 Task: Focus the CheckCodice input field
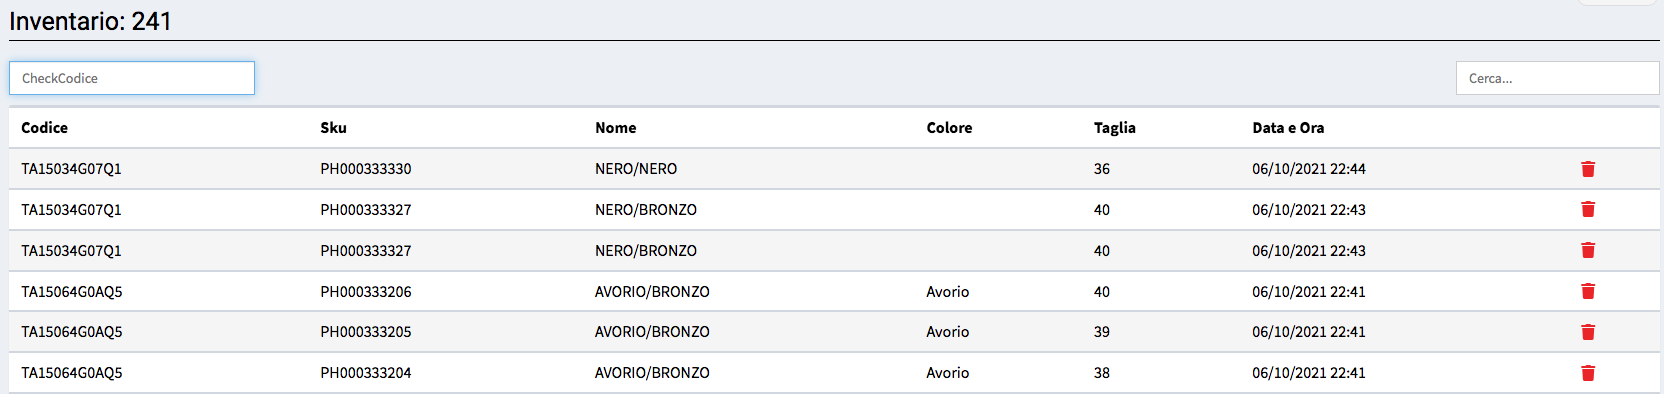132,78
